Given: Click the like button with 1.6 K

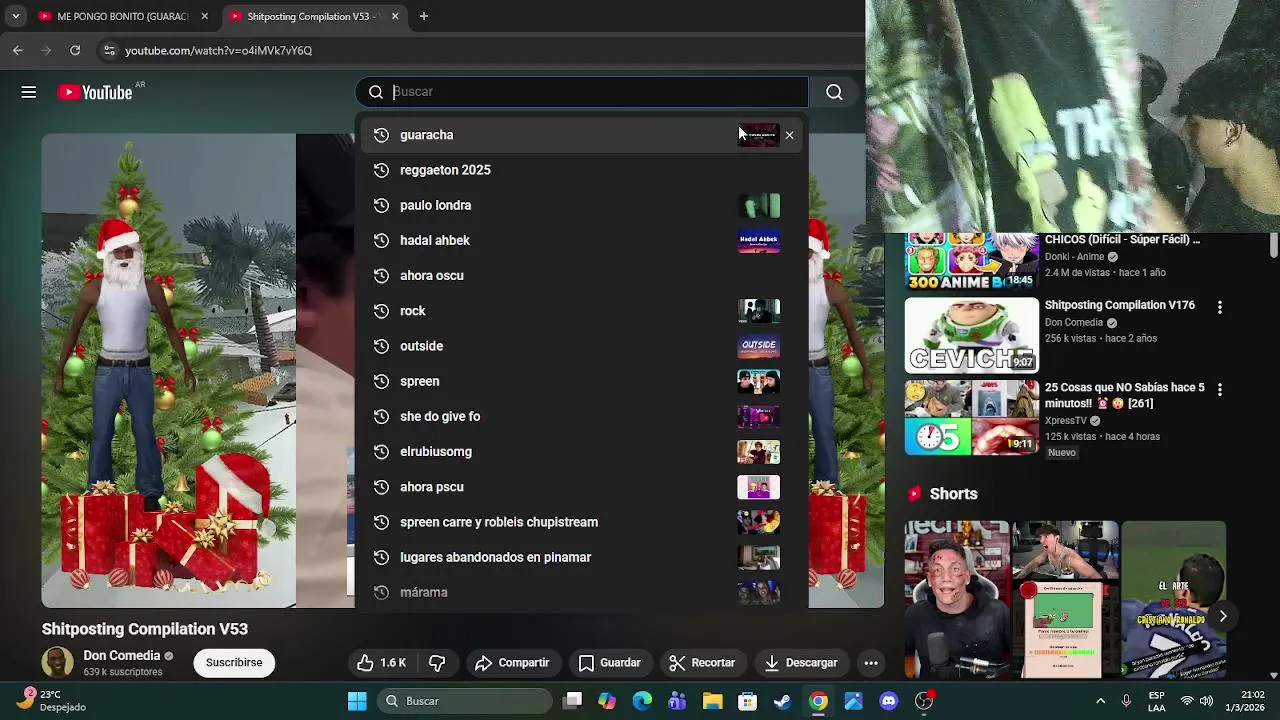Looking at the screenshot, I should point(382,663).
